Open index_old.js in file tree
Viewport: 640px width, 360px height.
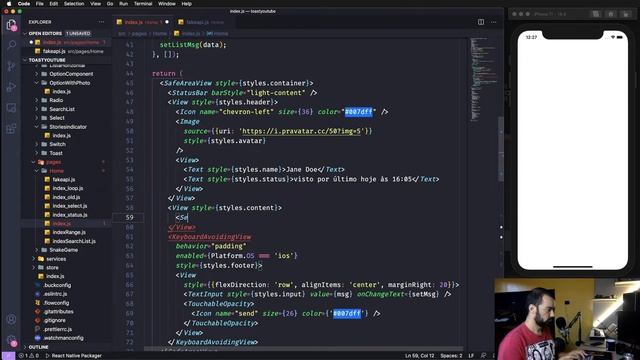pos(66,197)
